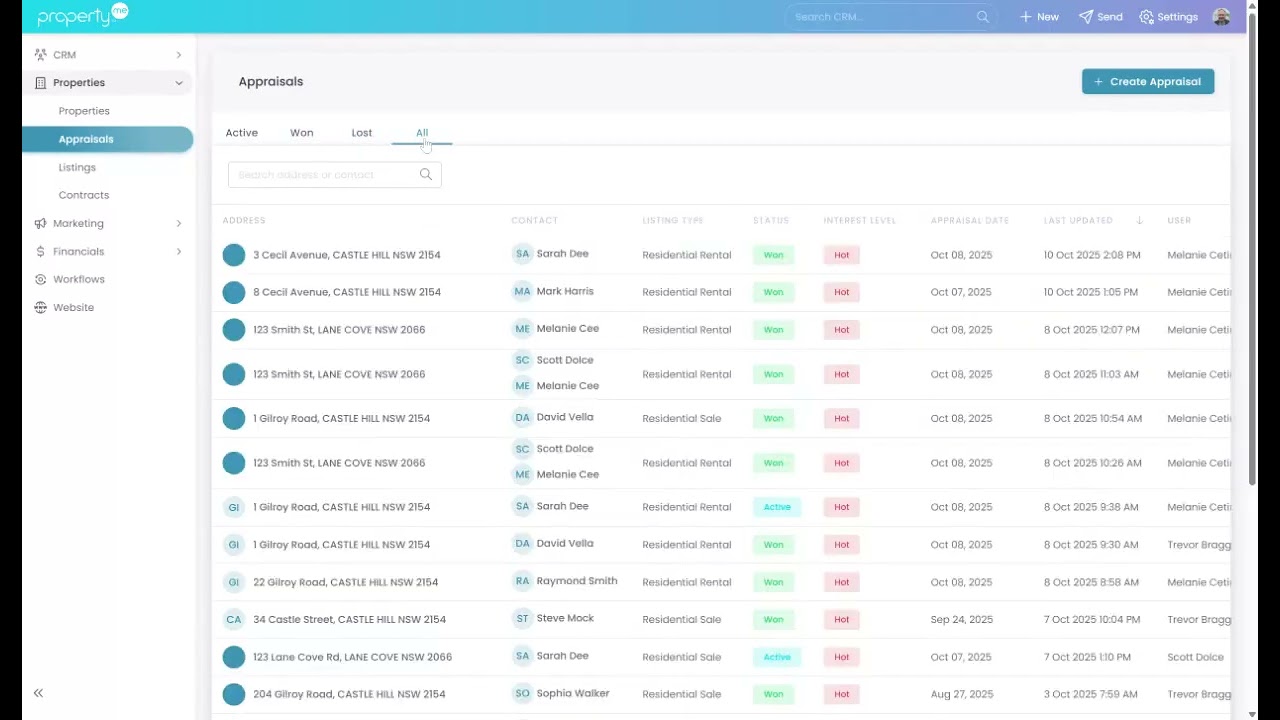Click Hot badge for 204 Gilroy Road

pyautogui.click(x=841, y=694)
